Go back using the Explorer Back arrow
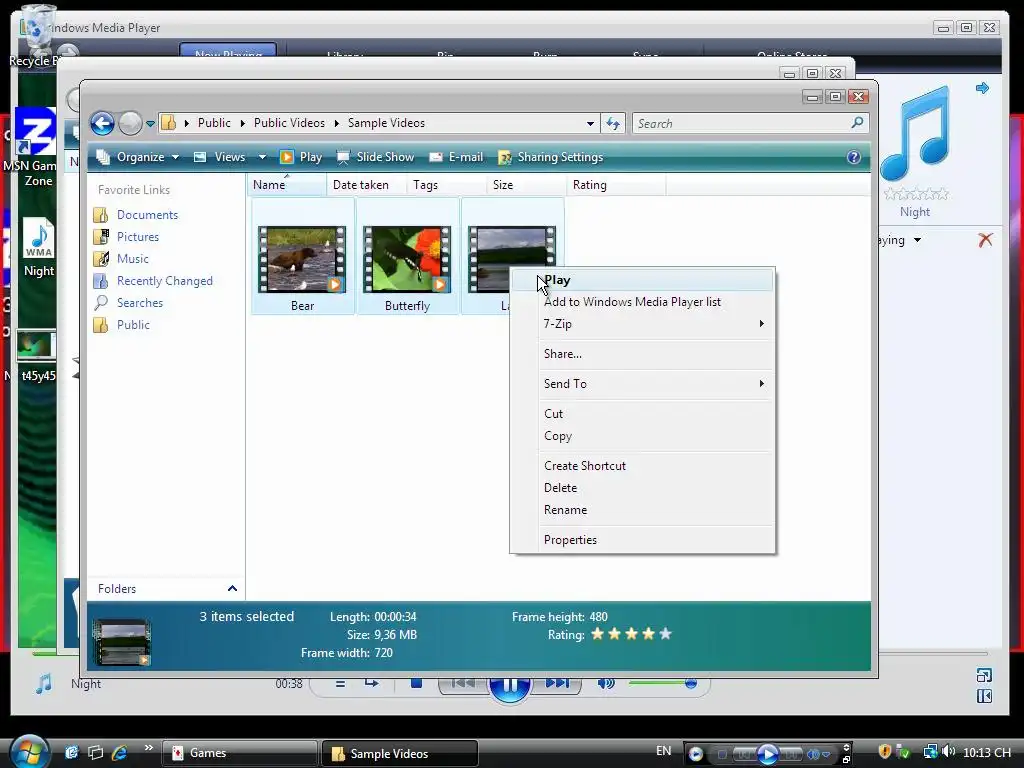This screenshot has height=768, width=1024. (103, 123)
